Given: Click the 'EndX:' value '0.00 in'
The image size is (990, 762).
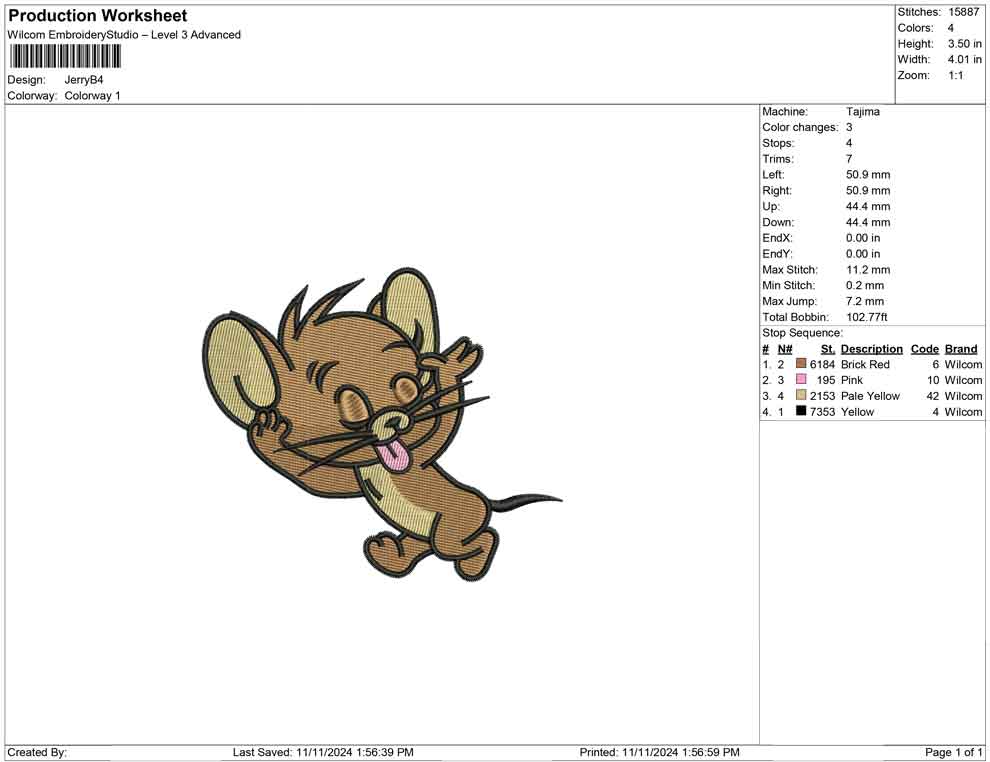Looking at the screenshot, I should [863, 238].
